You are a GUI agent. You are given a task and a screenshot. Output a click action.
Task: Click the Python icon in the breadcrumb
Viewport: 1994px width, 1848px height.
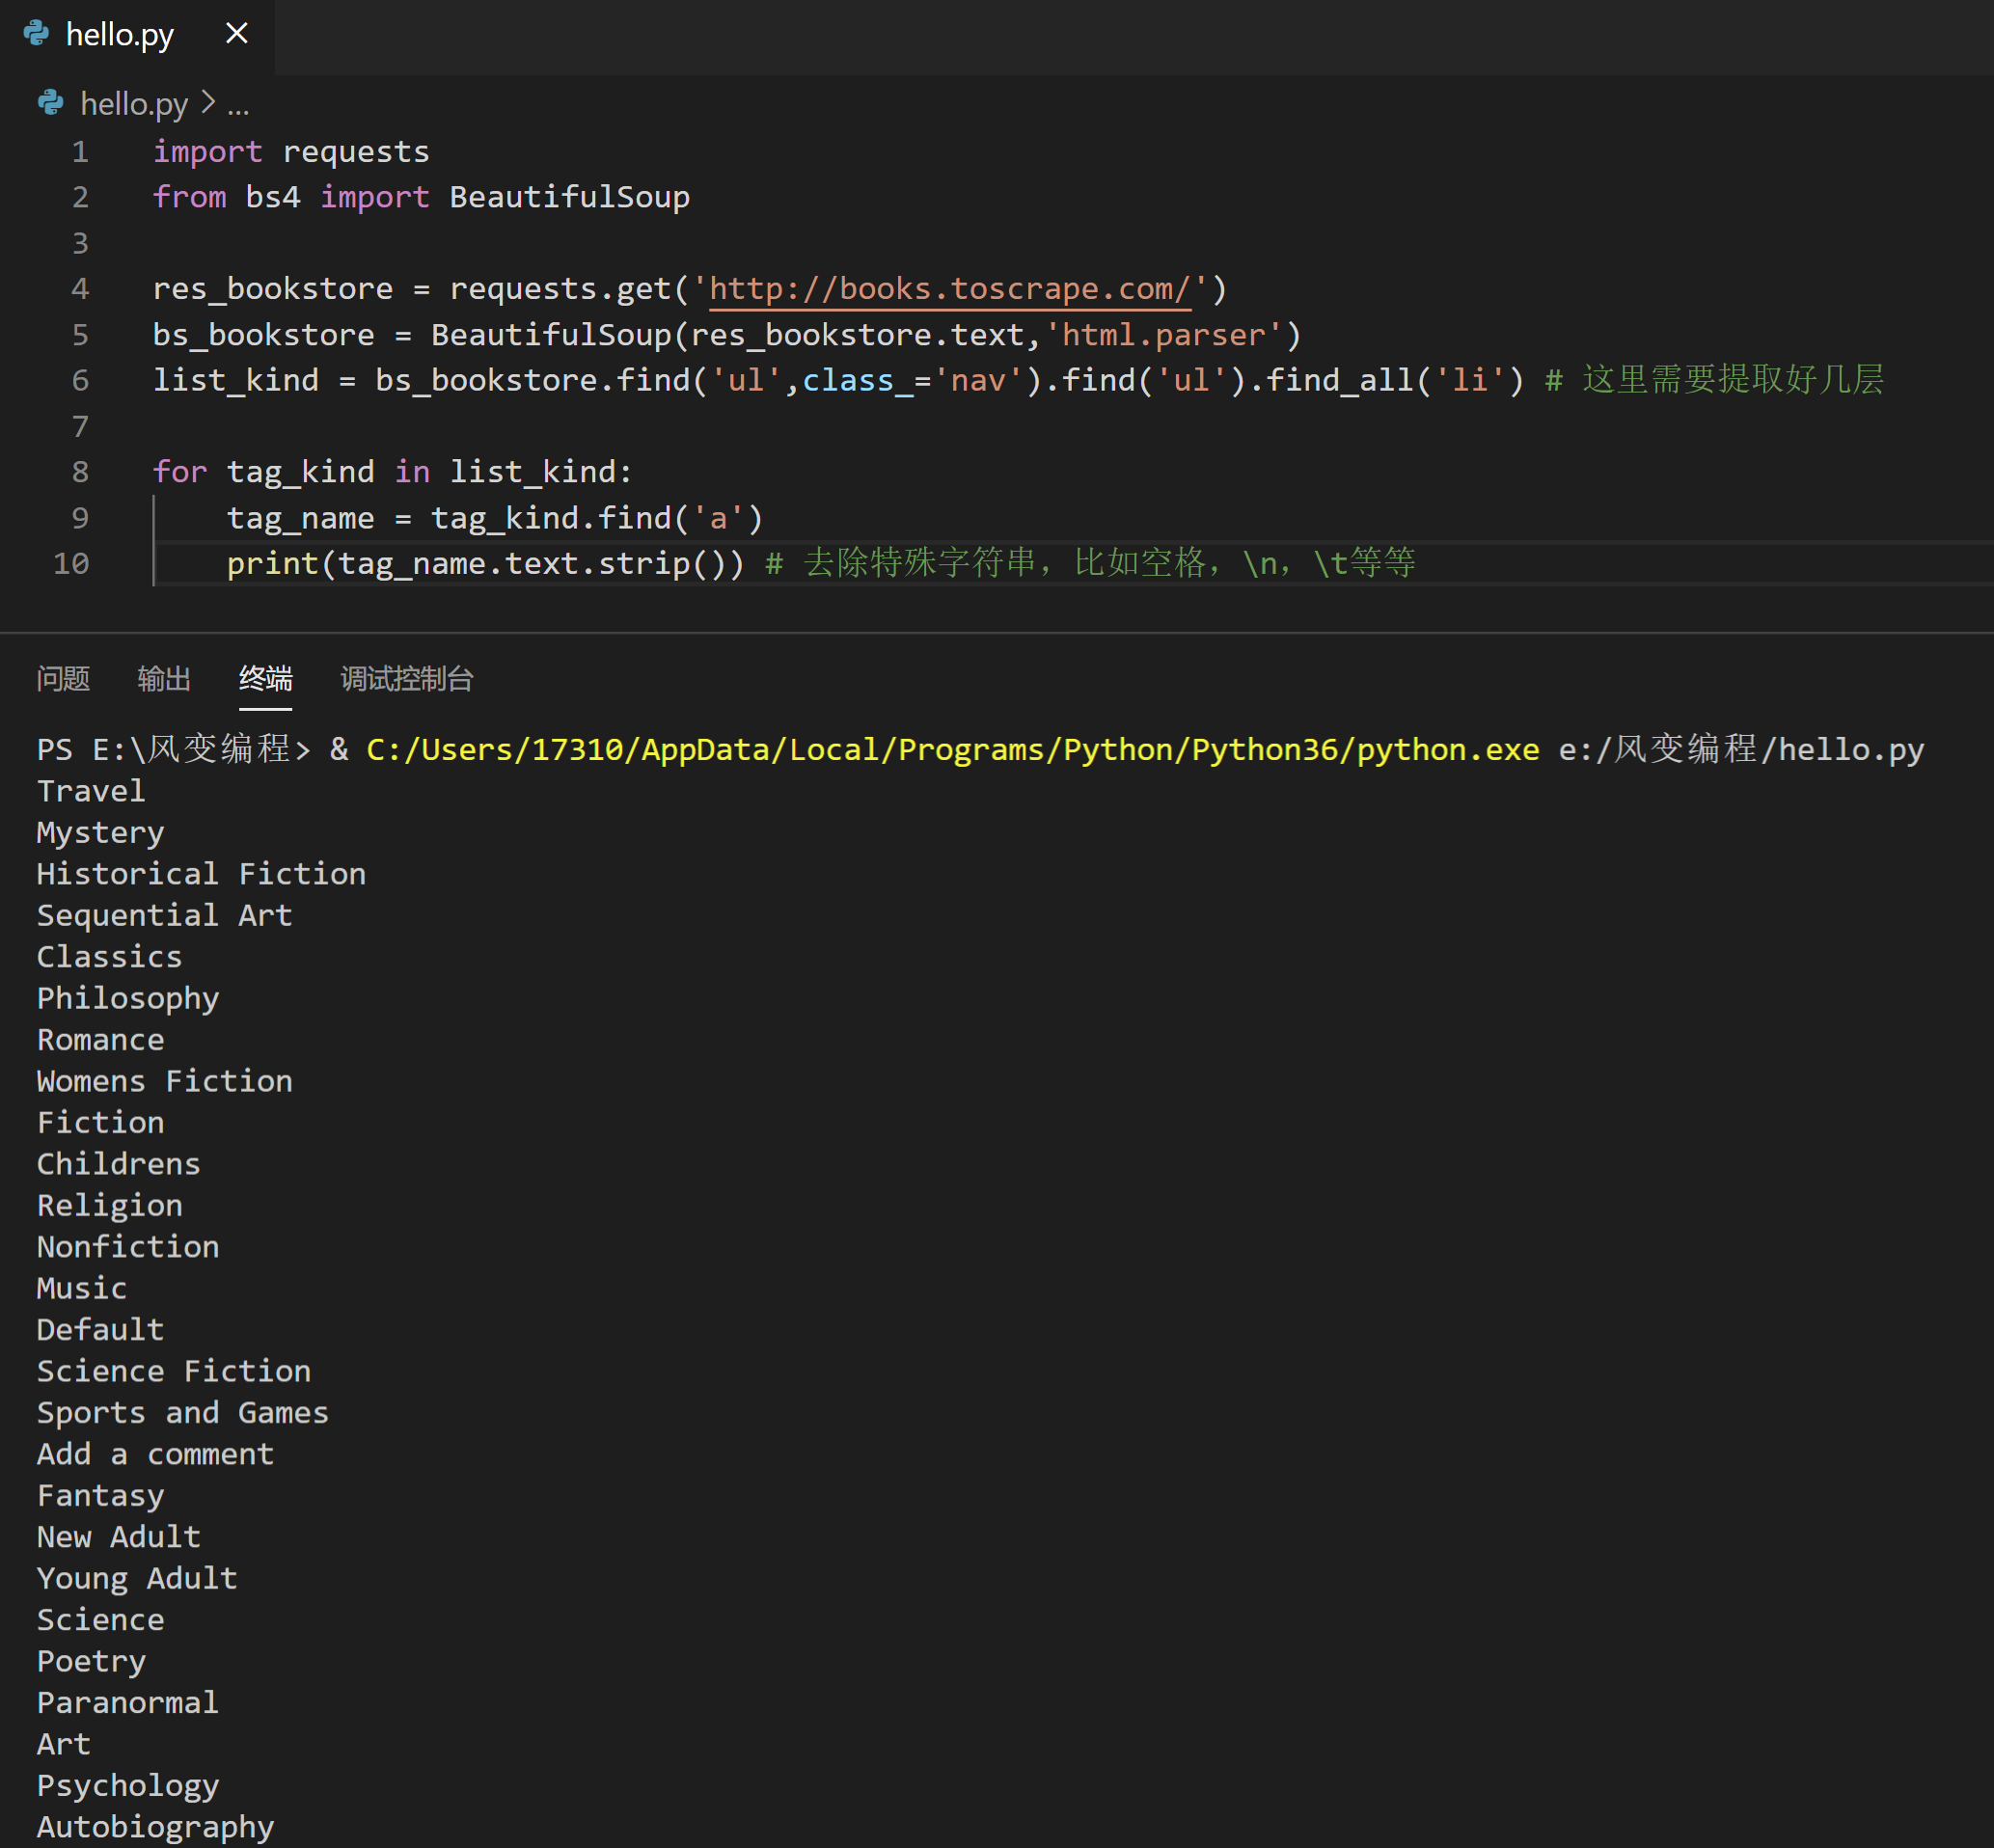pyautogui.click(x=51, y=102)
